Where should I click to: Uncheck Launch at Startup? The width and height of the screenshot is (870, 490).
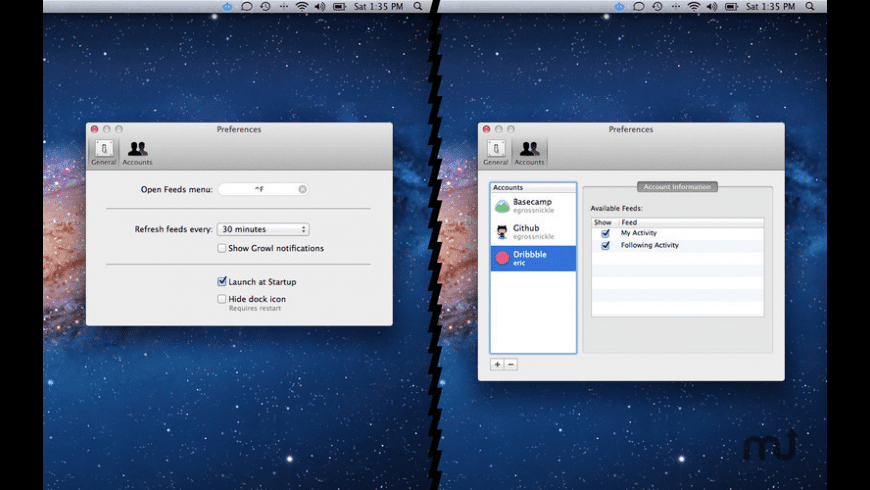[222, 281]
